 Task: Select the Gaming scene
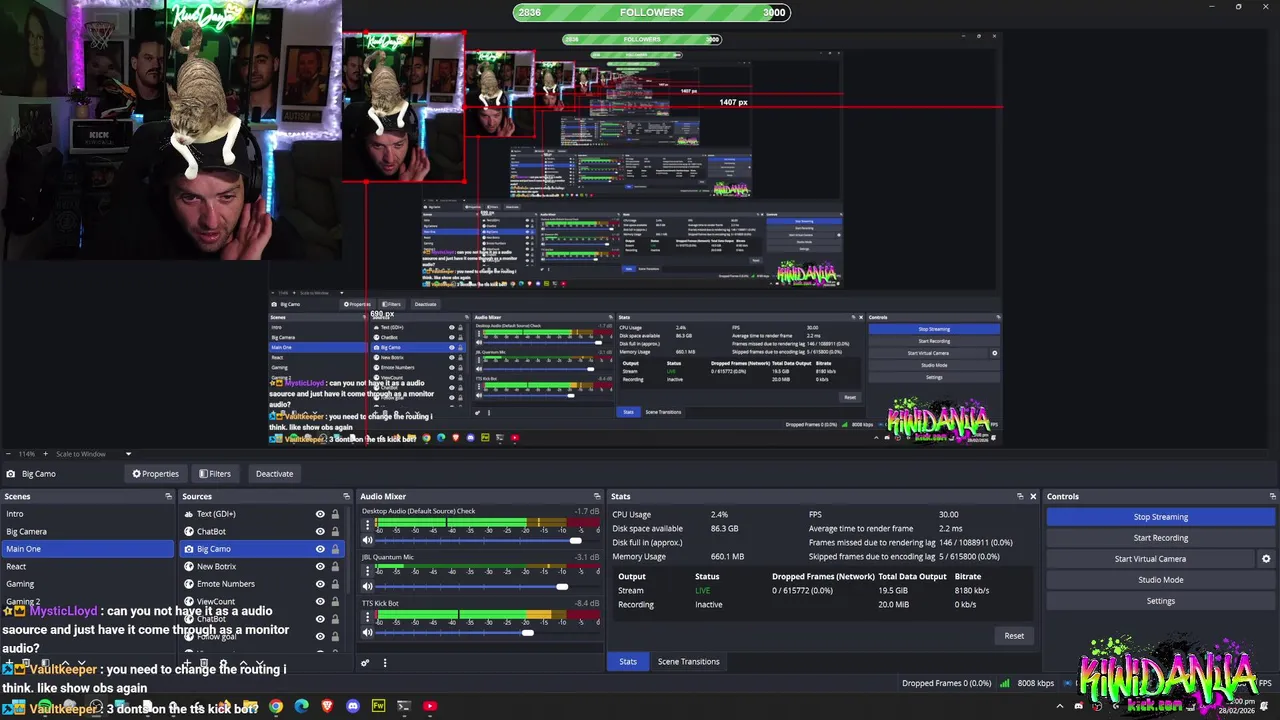click(x=87, y=584)
